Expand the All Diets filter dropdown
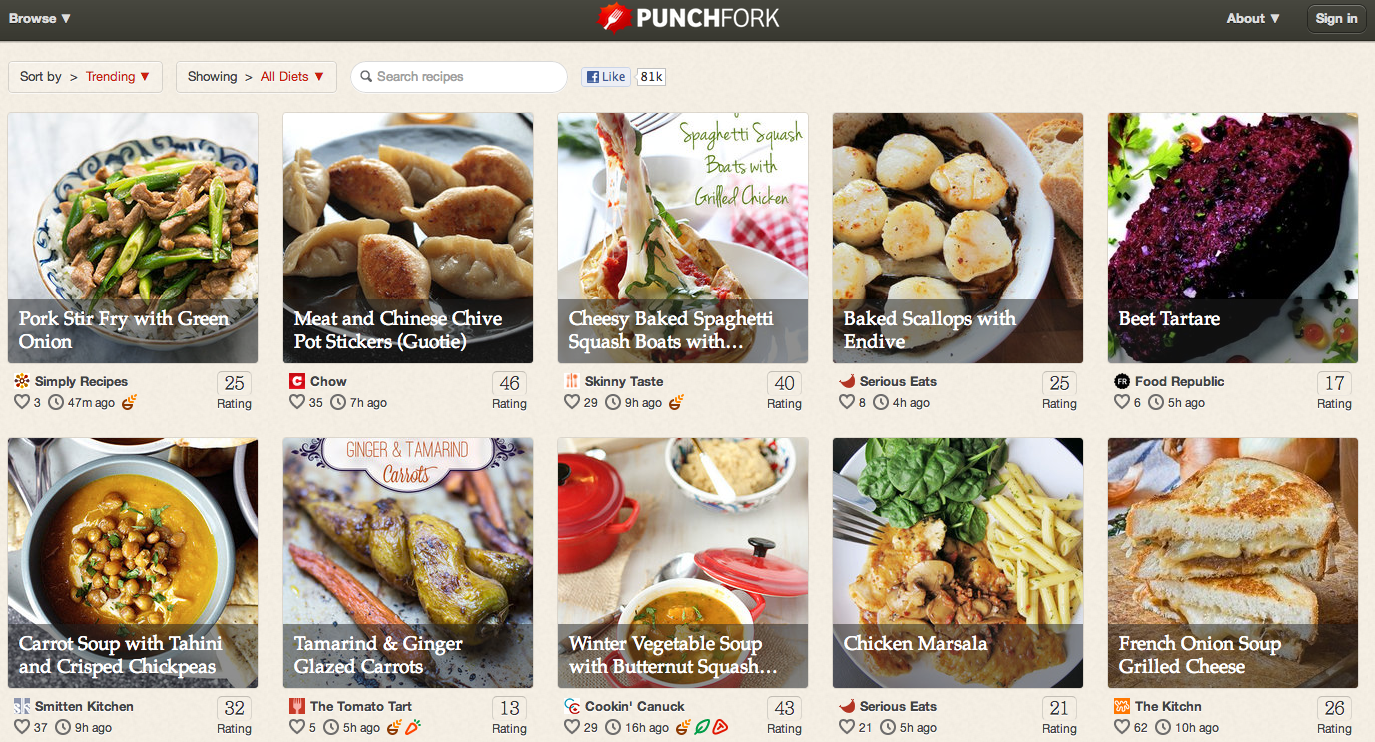Screen dimensions: 1375x742 click(293, 77)
